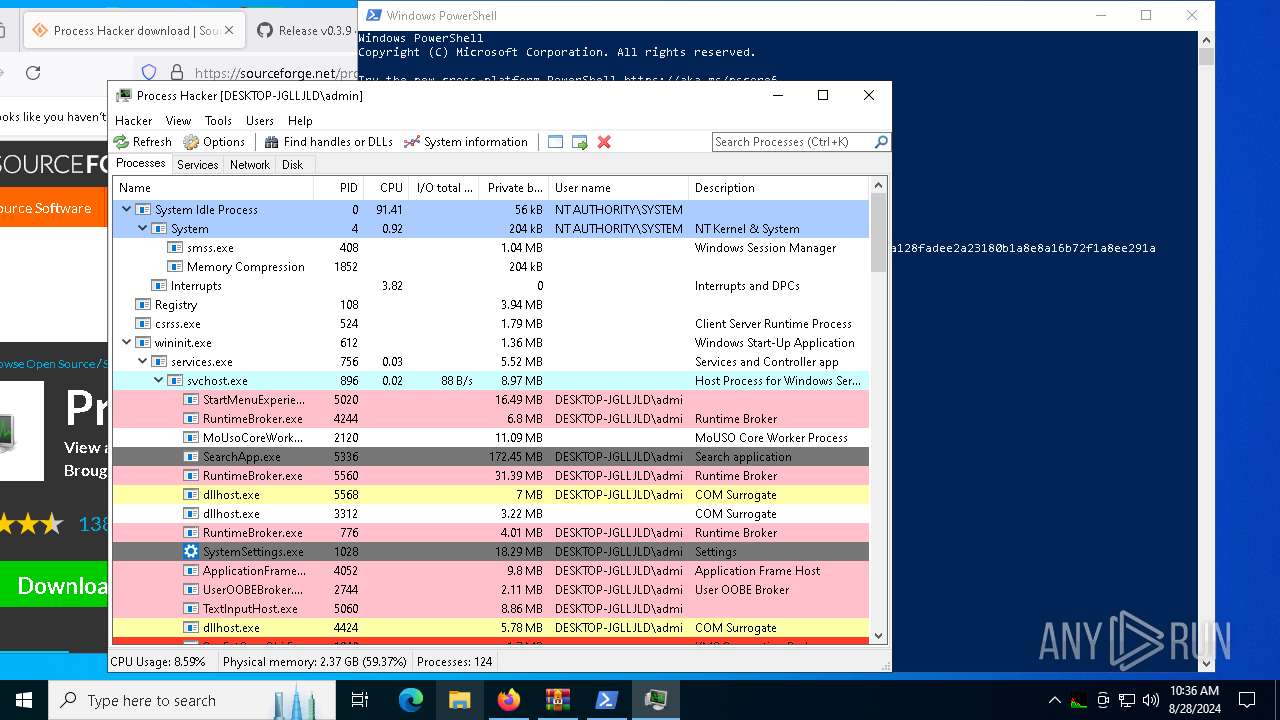This screenshot has height=720, width=1280.
Task: Click the process list vertical scrollbar
Action: point(878,233)
